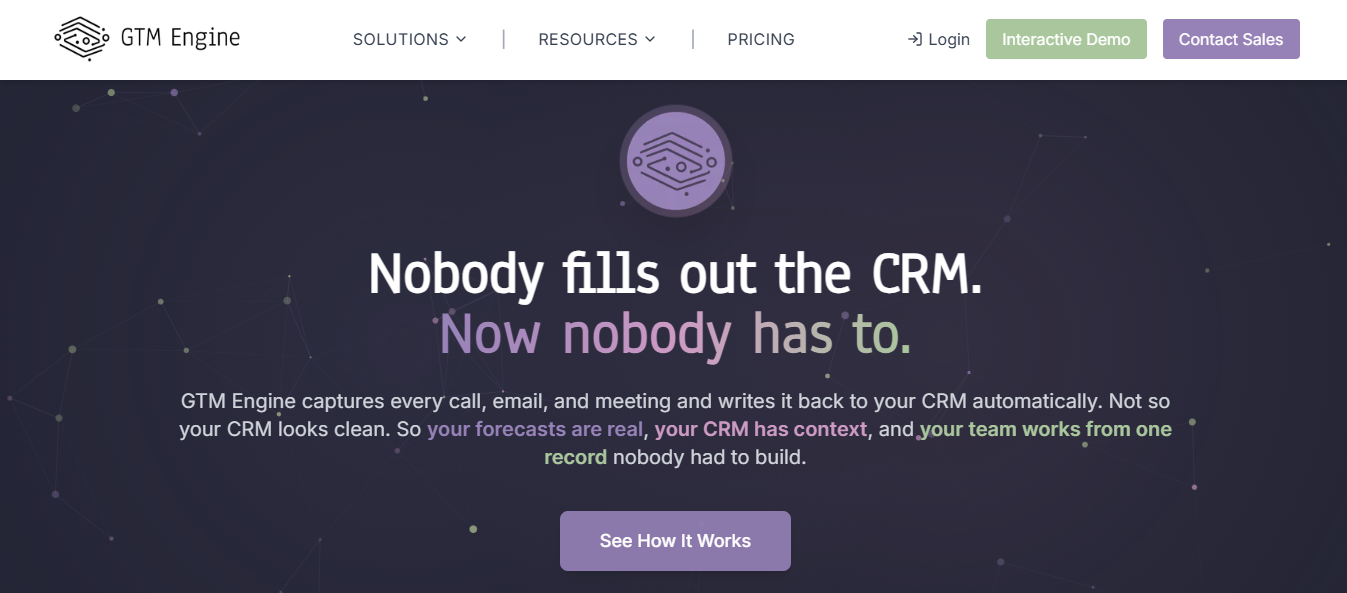Click the GTM Engine logo icon
Screen dimensions: 1347x593
pos(84,39)
